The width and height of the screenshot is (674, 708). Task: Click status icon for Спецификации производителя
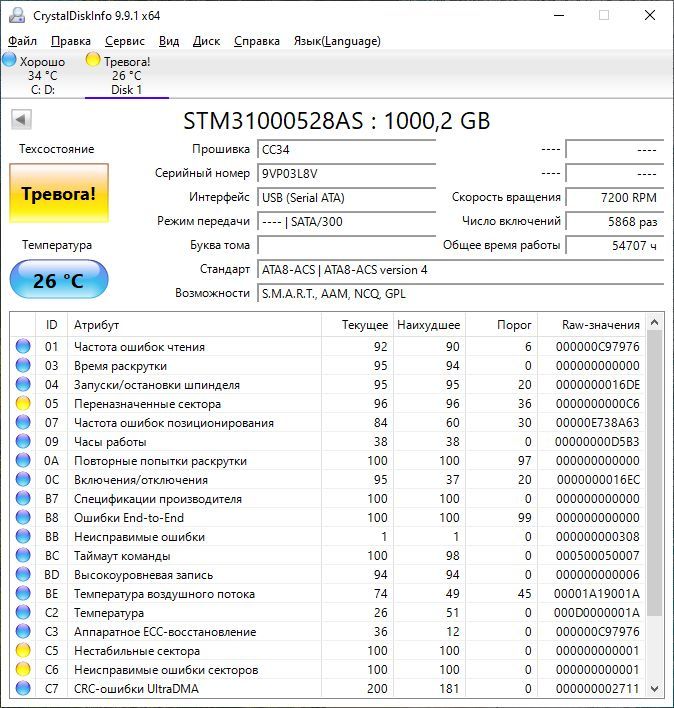coord(23,498)
